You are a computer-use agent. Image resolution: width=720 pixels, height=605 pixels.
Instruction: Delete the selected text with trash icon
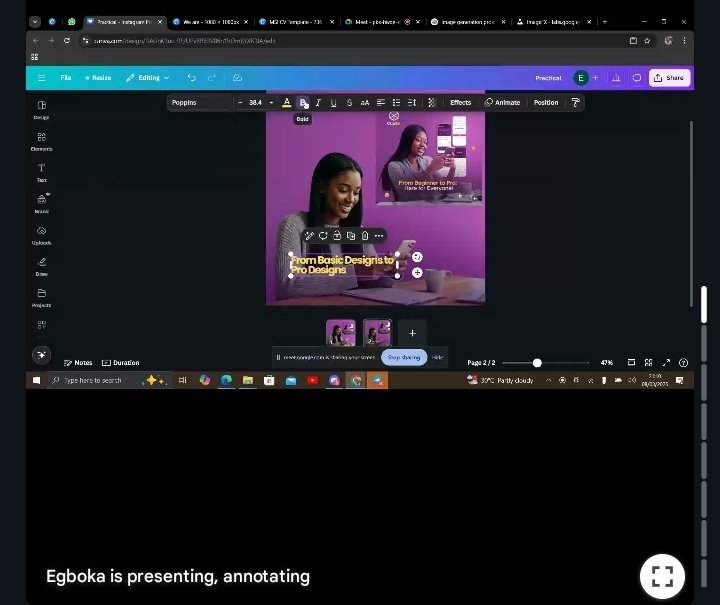(x=365, y=235)
